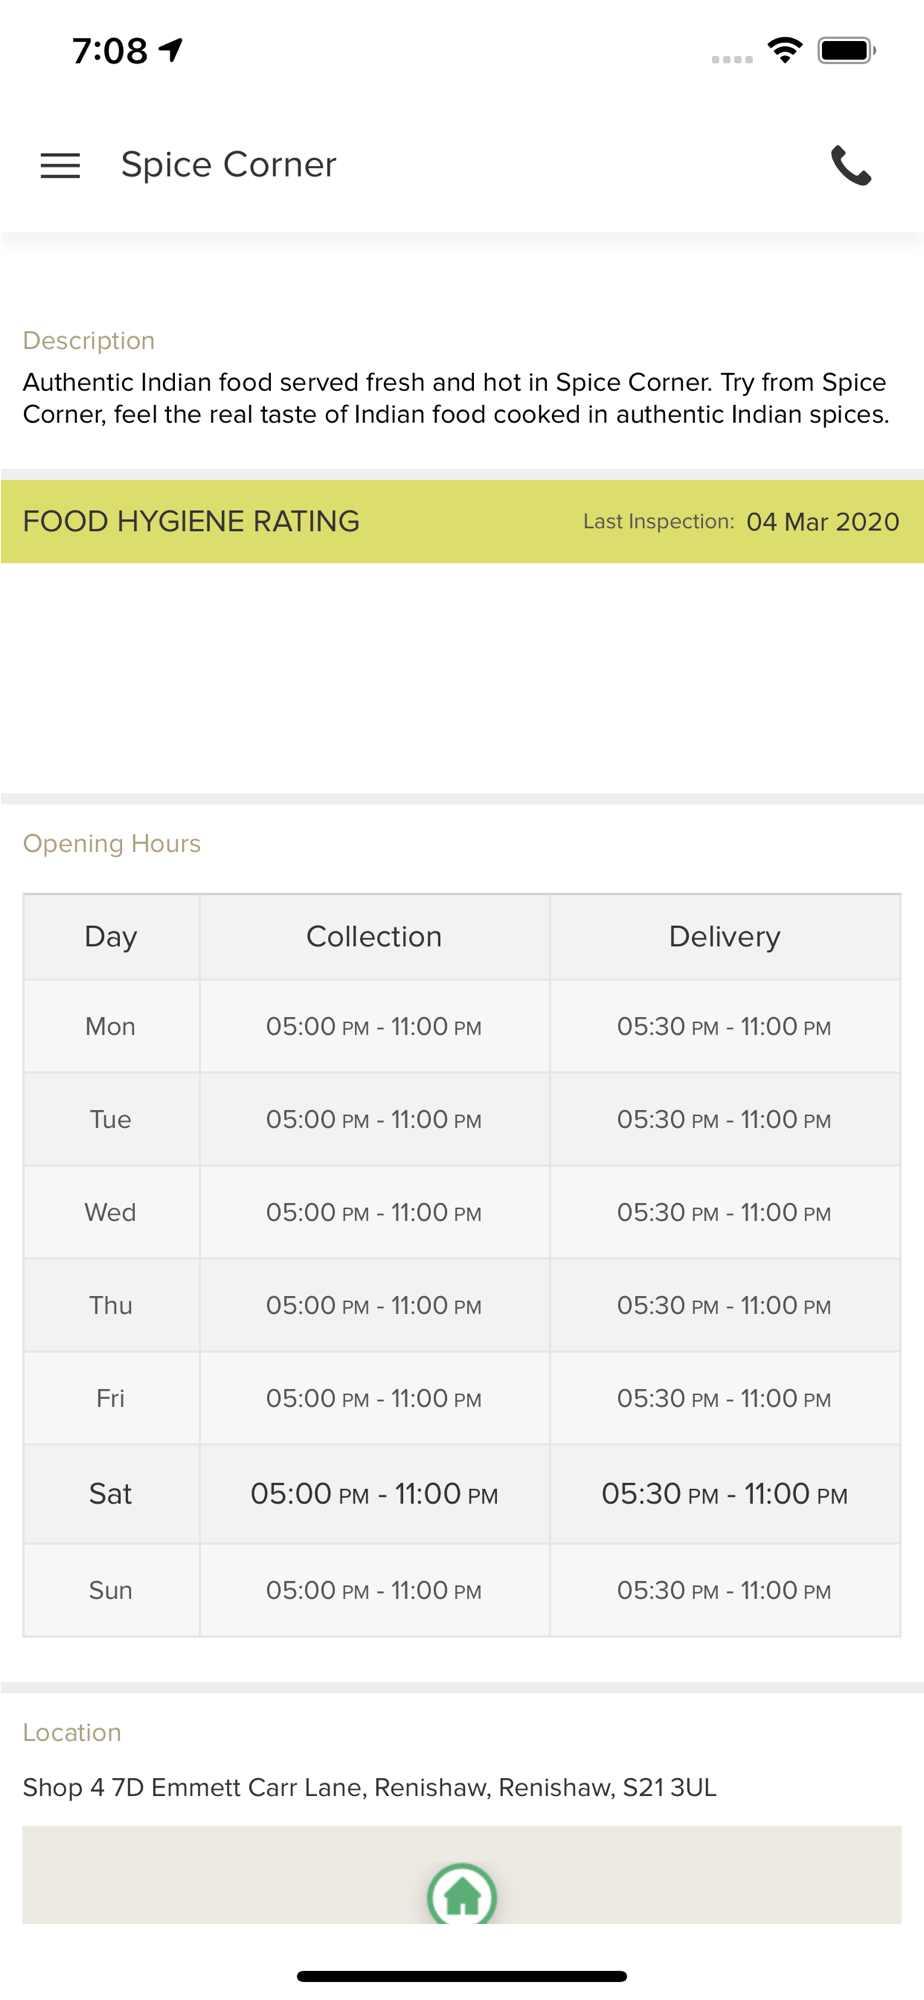
Task: Tap Wednesday's delivery hours
Action: point(724,1213)
